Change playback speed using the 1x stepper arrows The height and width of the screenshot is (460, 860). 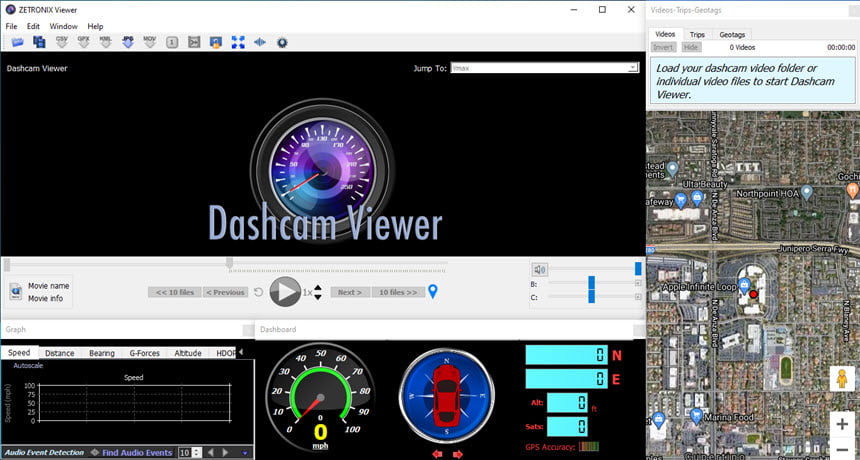(318, 292)
